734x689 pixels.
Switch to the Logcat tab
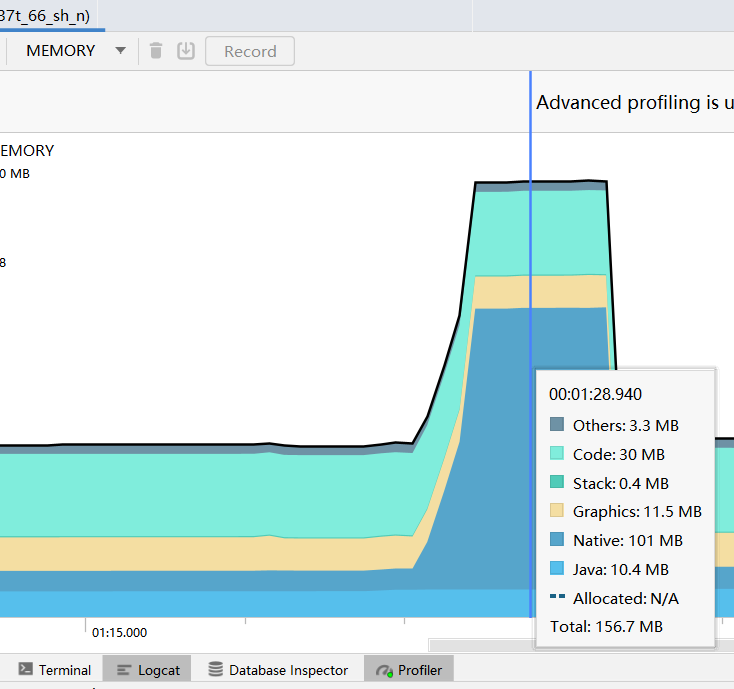pos(147,670)
